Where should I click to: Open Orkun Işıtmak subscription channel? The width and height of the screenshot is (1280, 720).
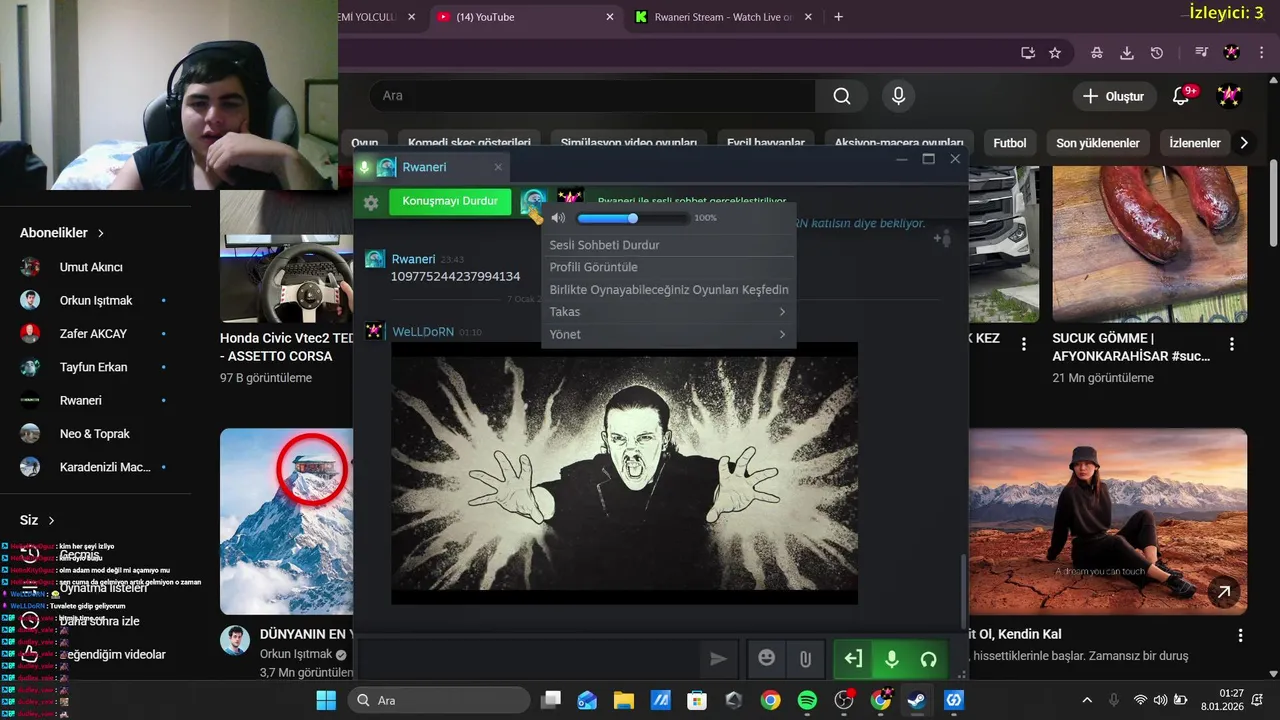95,300
